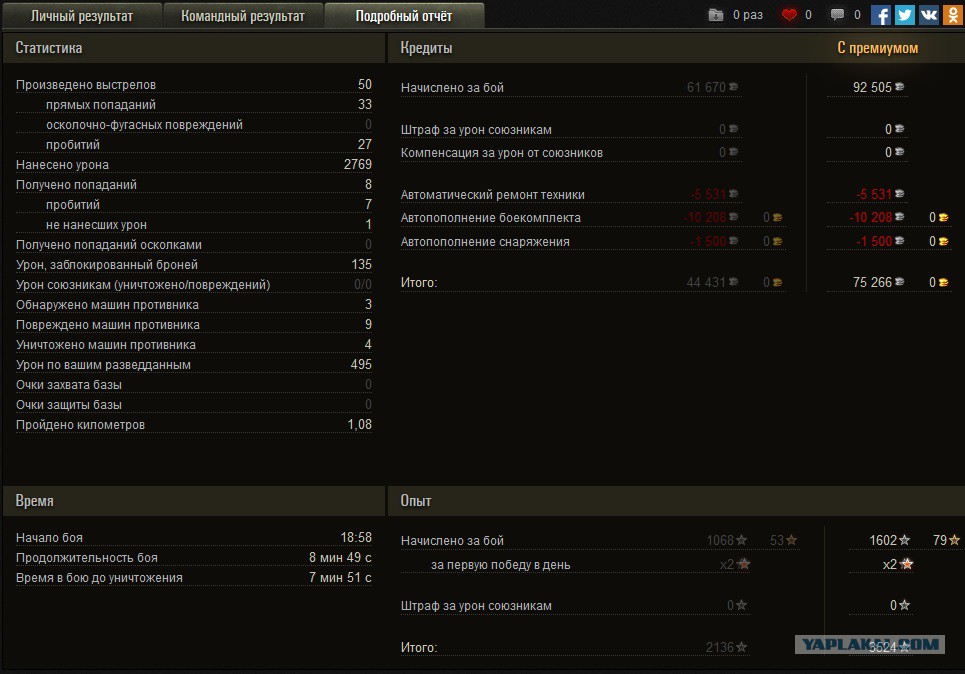This screenshot has width=965, height=674.
Task: Click the Нанесено урона value 2769
Action: pyautogui.click(x=357, y=165)
